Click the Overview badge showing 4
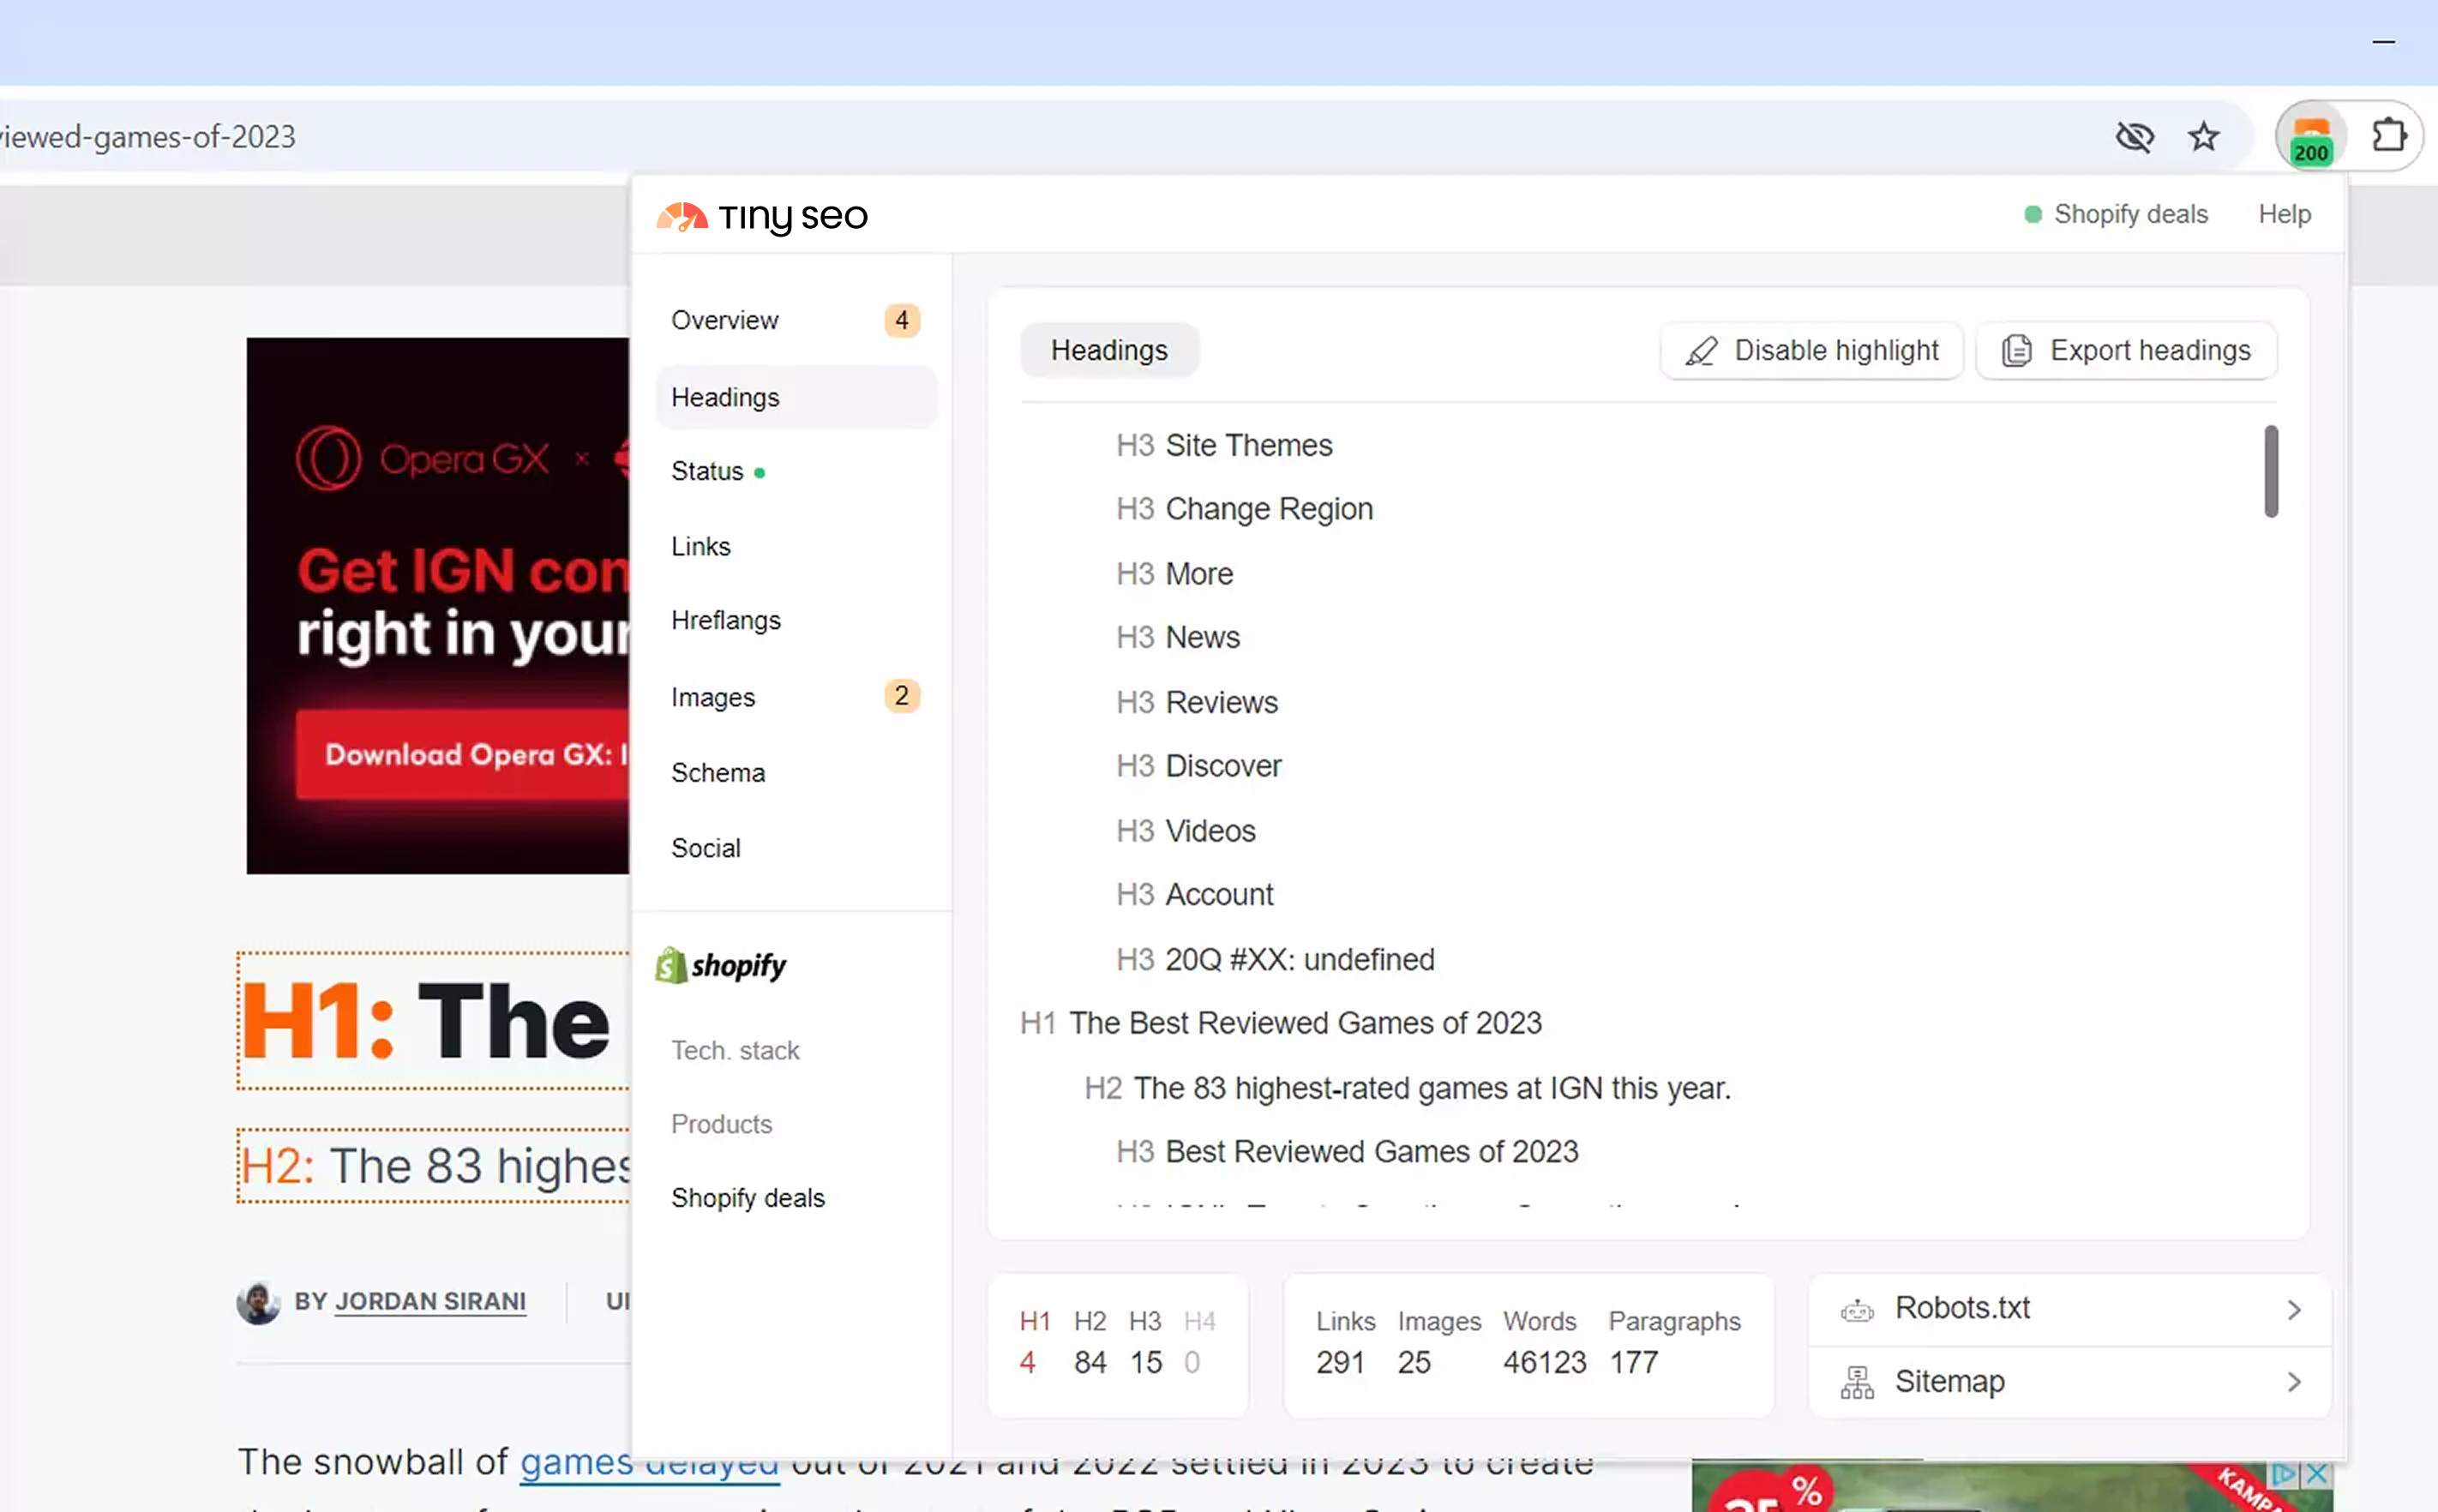2438x1512 pixels. (x=901, y=320)
